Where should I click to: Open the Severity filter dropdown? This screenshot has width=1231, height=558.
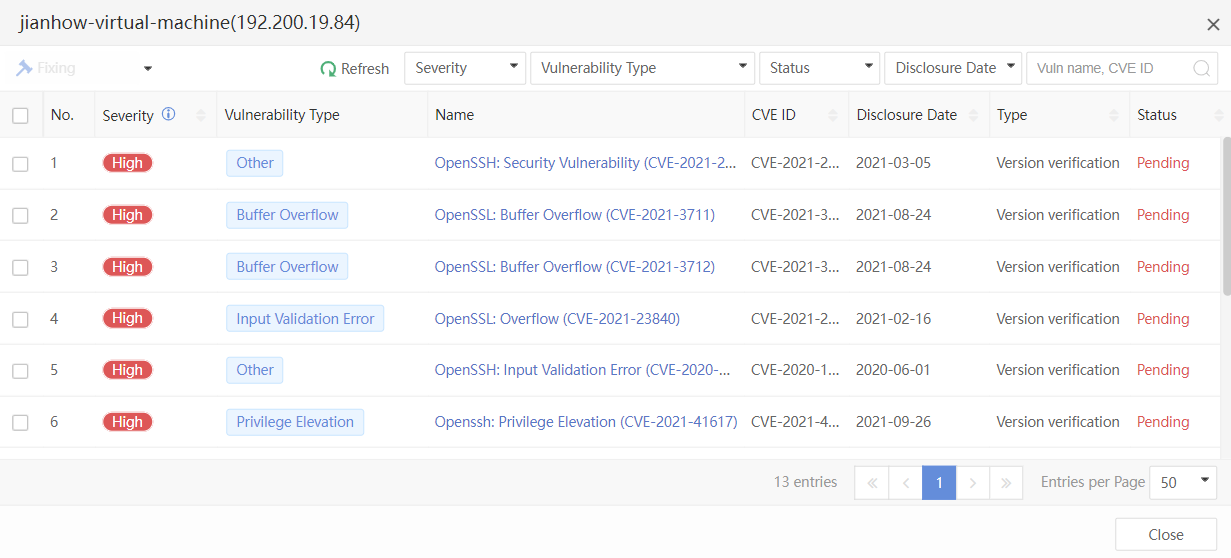(465, 68)
